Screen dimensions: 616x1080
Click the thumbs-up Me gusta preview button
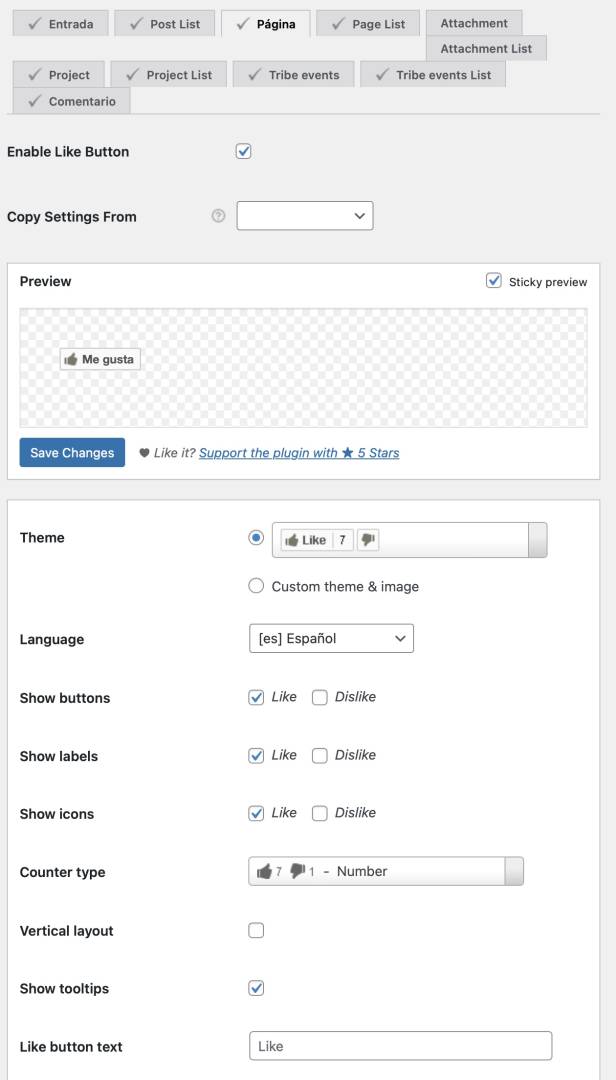click(x=101, y=359)
